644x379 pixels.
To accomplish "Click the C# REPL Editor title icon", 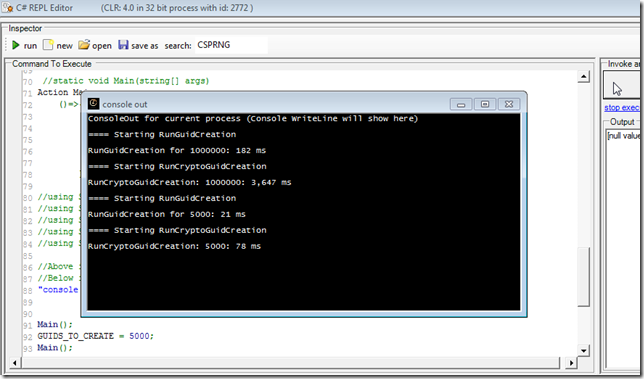I will point(8,7).
